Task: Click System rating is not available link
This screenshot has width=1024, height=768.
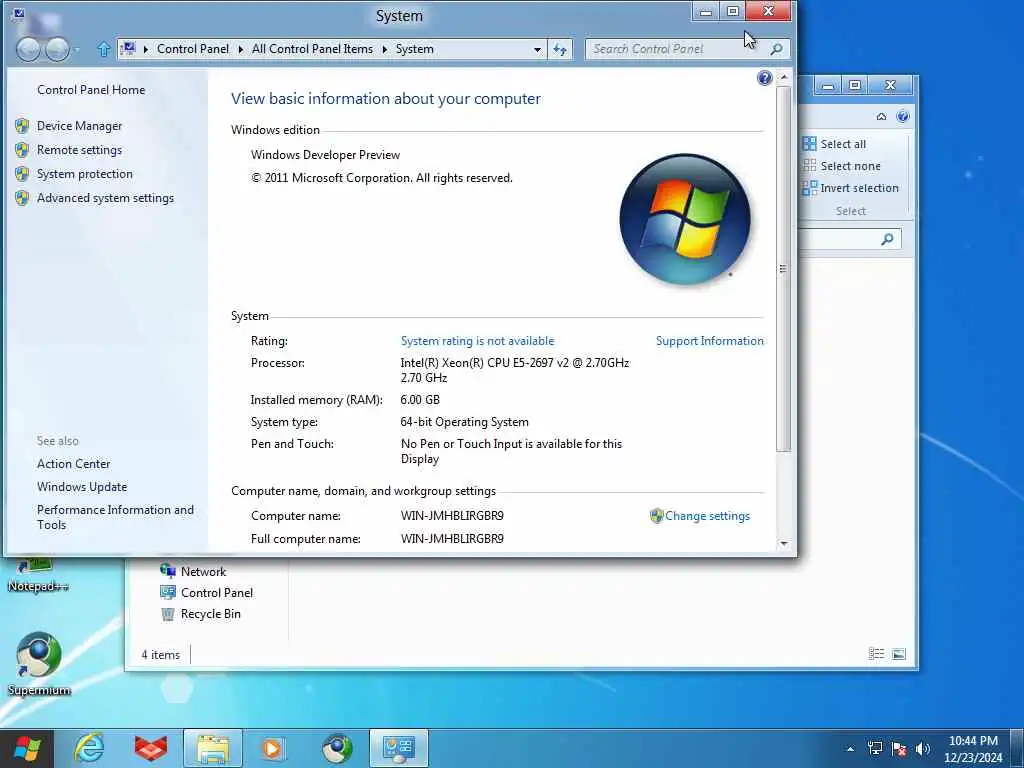Action: (477, 341)
